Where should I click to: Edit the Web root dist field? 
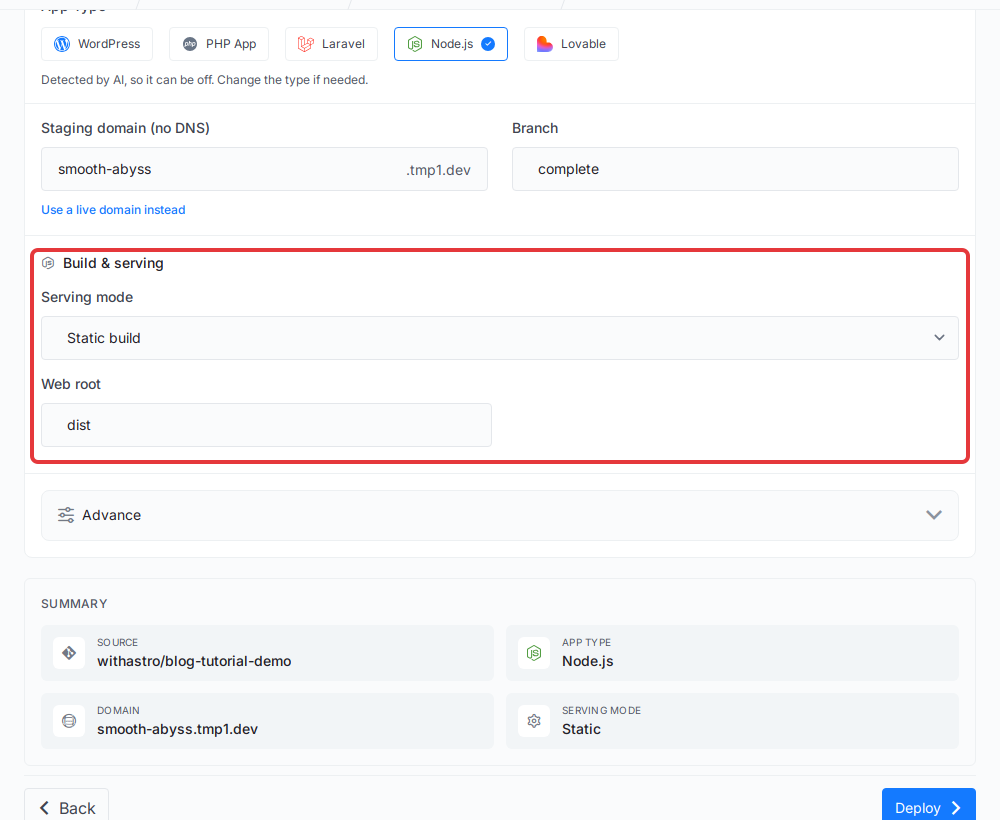267,425
